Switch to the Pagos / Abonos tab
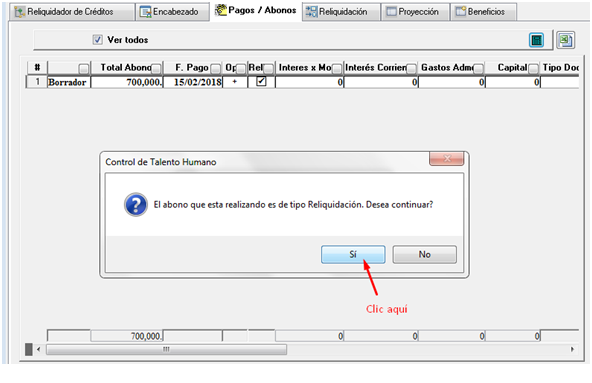The height and width of the screenshot is (383, 592). [256, 11]
